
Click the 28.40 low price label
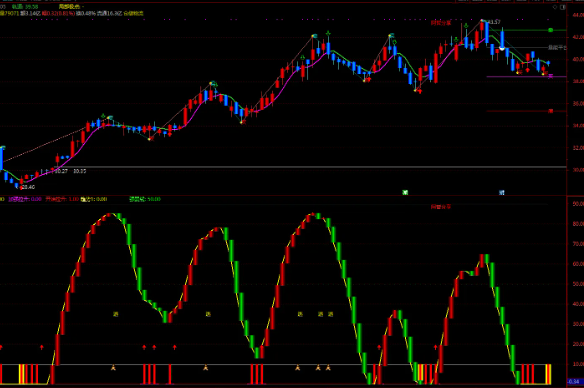click(x=28, y=187)
